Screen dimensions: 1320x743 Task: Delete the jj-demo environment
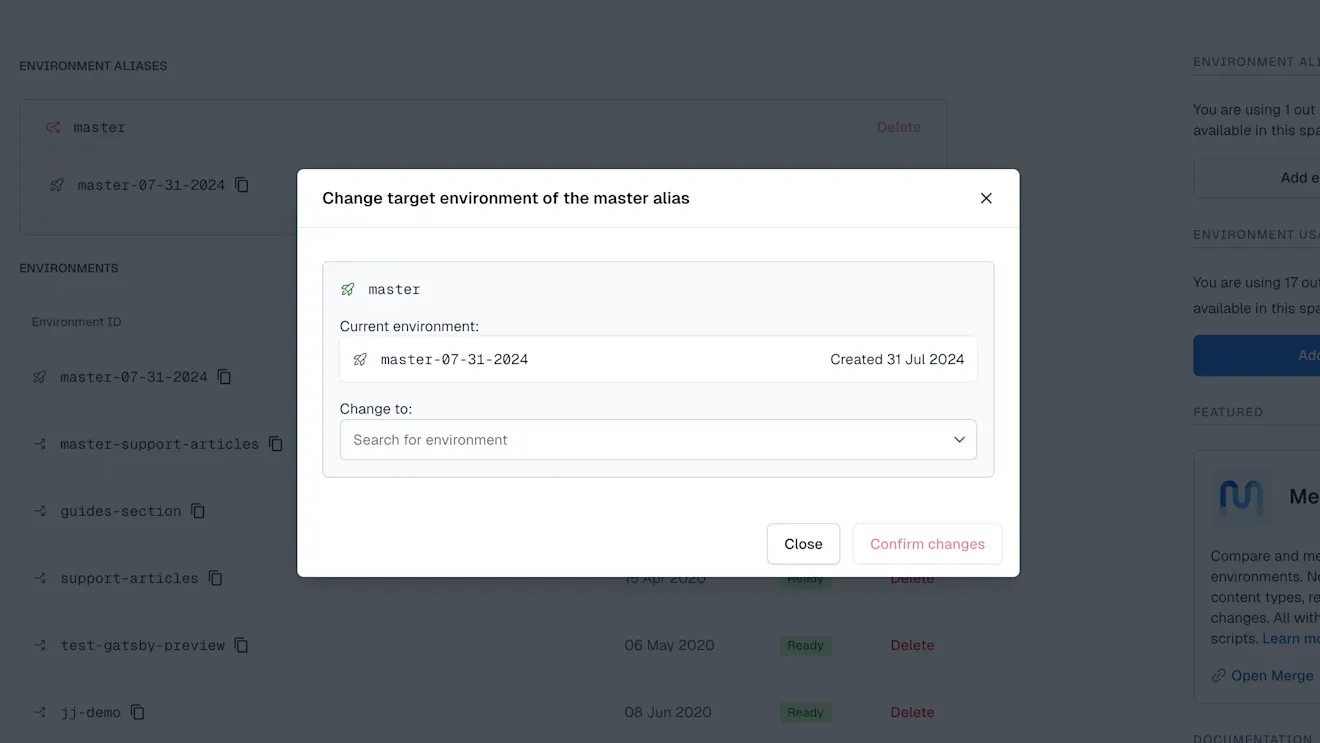point(912,712)
